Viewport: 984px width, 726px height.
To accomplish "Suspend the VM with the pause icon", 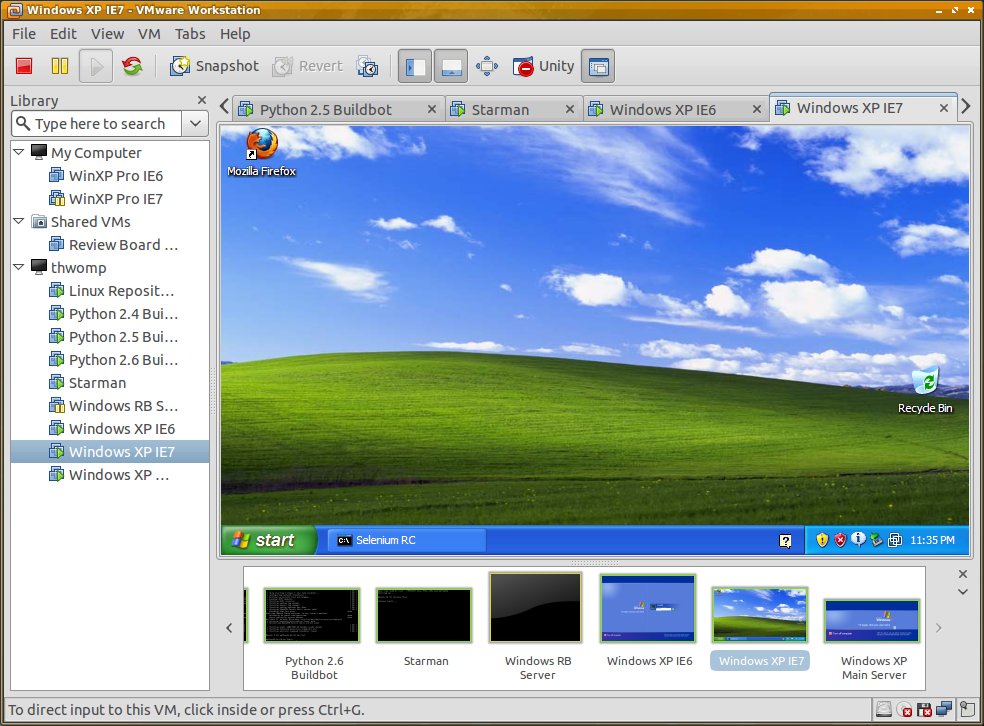I will [60, 66].
